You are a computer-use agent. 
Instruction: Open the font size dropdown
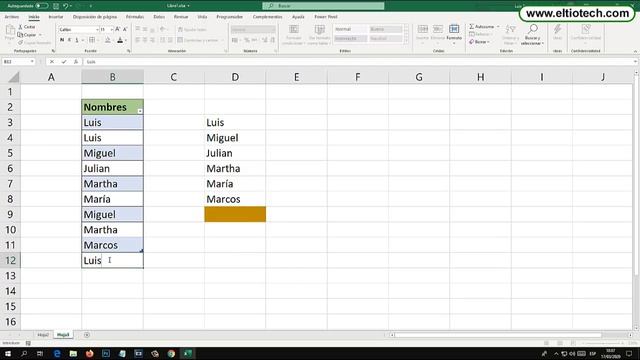point(111,29)
